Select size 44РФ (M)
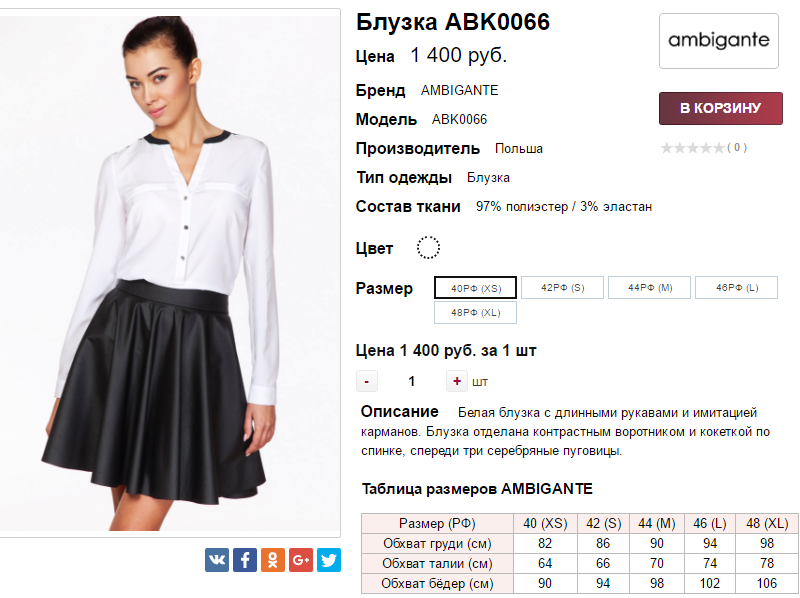The image size is (800, 598). pos(649,288)
